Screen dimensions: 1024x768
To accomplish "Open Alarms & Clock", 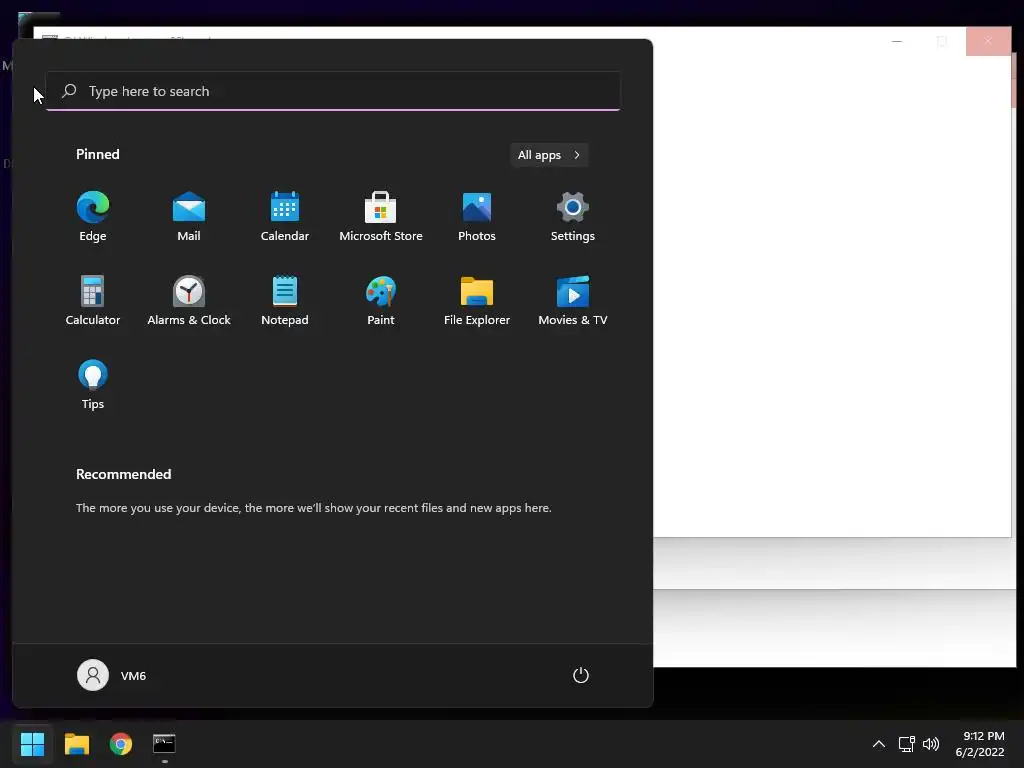I will 189,300.
